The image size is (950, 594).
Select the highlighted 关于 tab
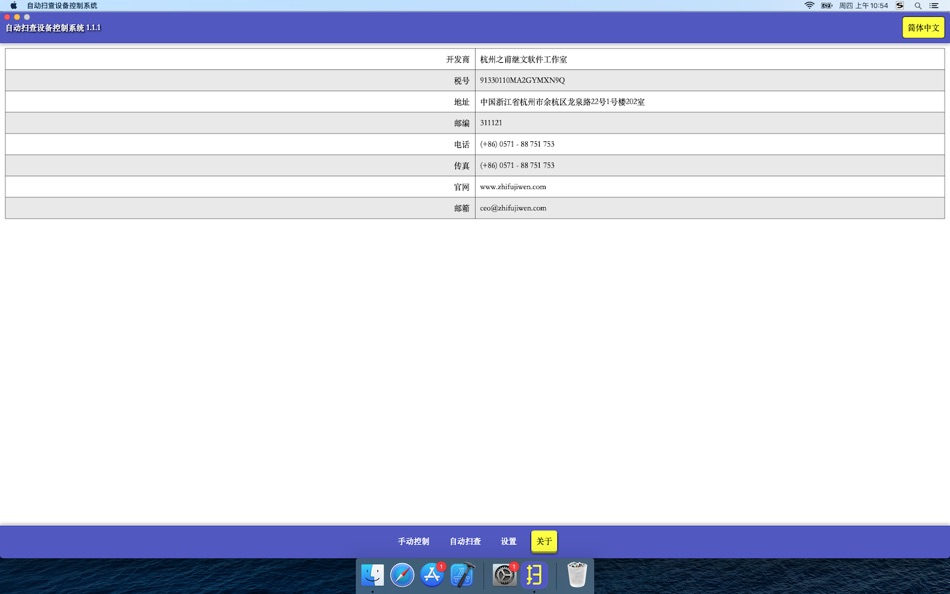[x=544, y=541]
